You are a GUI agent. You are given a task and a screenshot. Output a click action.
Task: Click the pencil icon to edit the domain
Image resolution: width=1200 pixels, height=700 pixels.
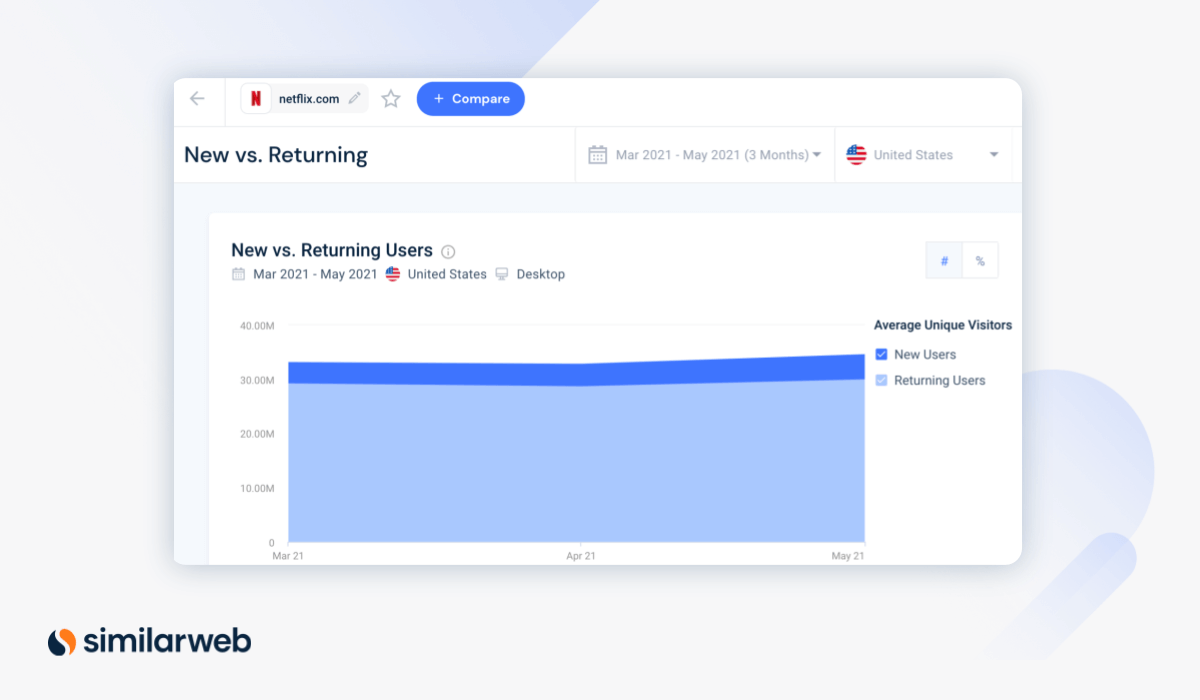pos(355,98)
